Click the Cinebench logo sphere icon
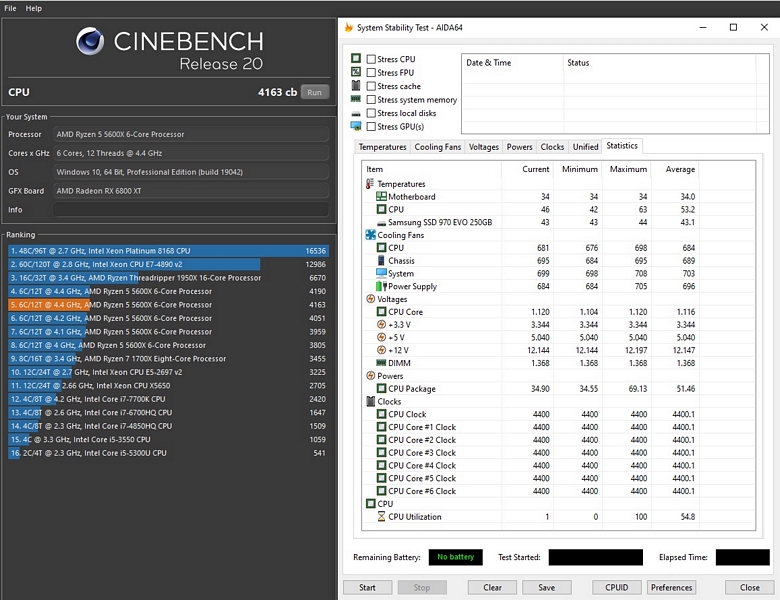The width and height of the screenshot is (780, 600). [90, 41]
